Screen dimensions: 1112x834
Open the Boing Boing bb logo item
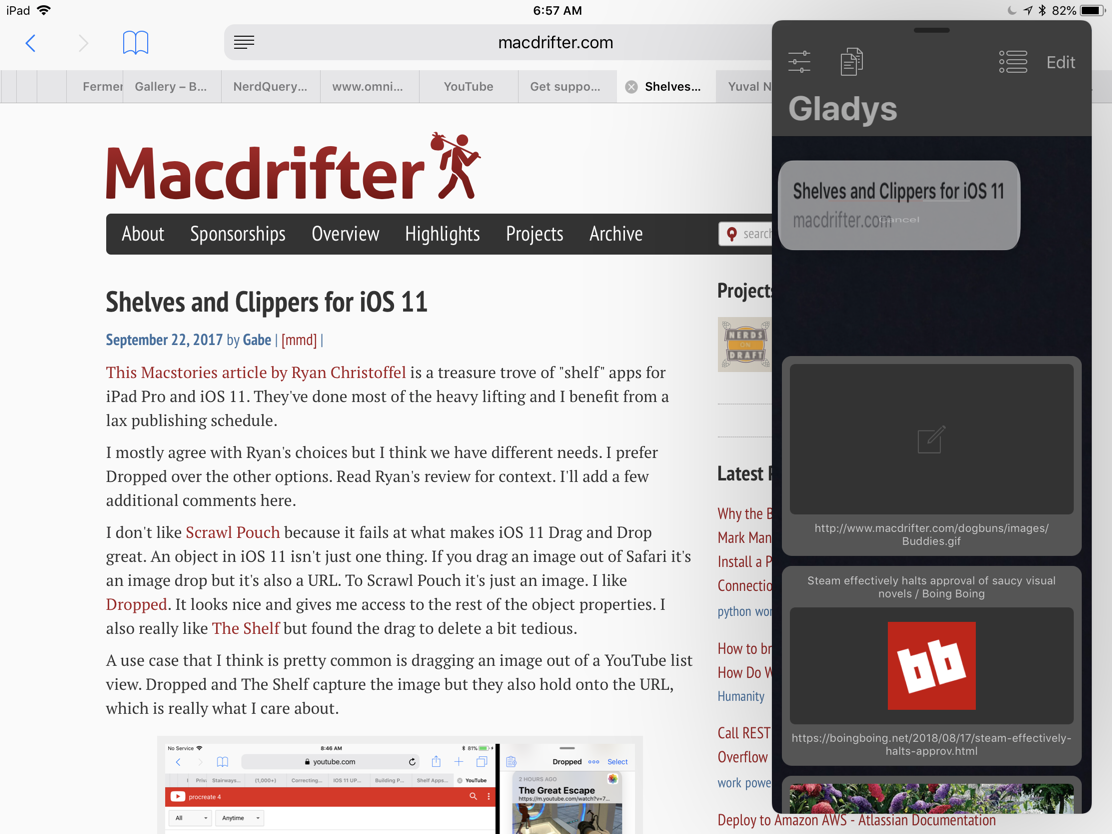click(x=931, y=665)
